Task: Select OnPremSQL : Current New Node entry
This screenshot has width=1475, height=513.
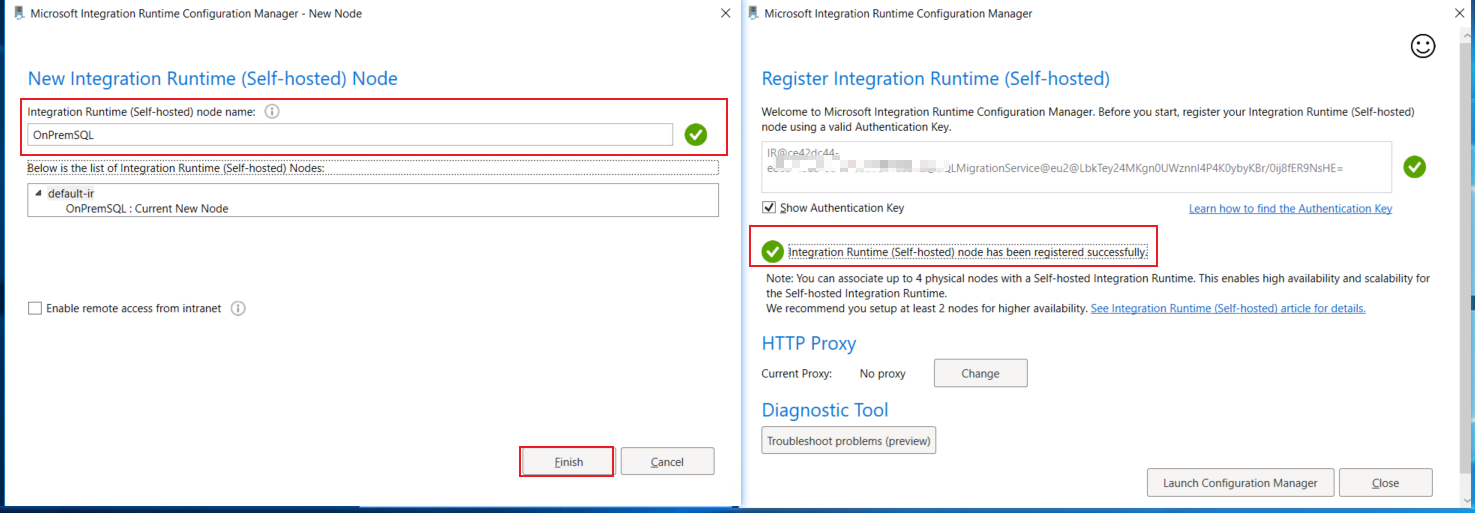Action: pos(147,209)
